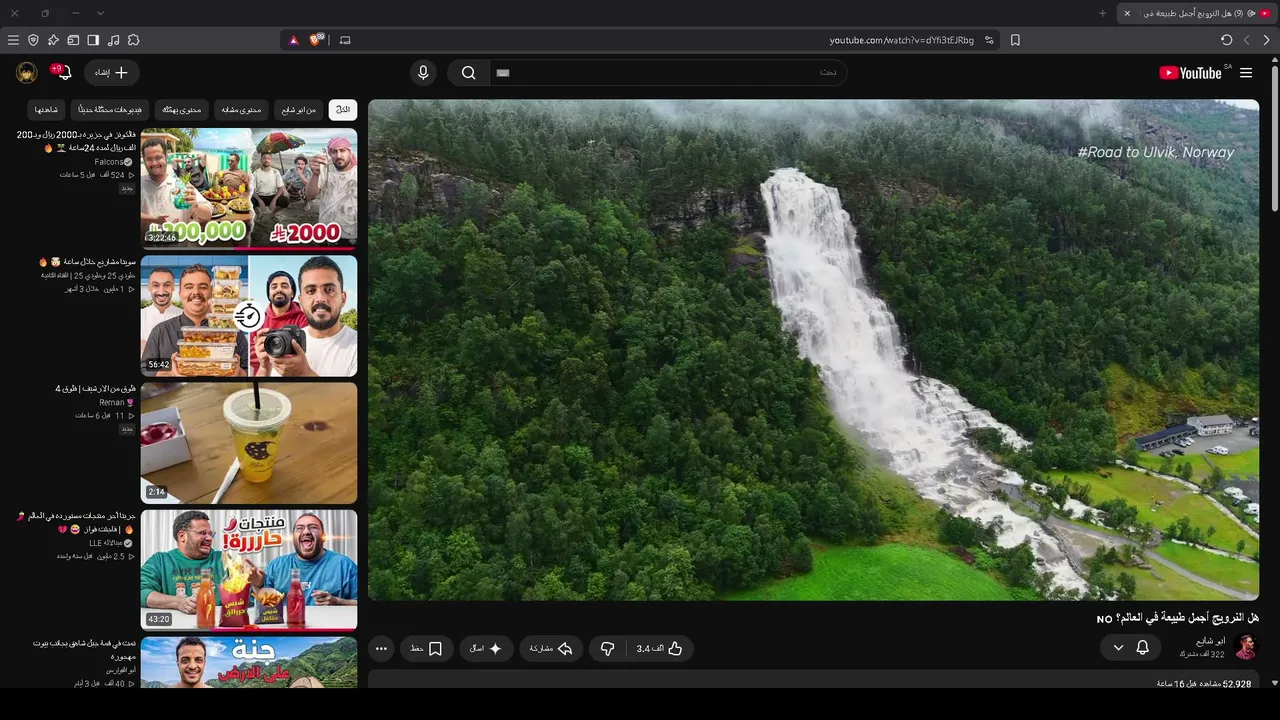This screenshot has height=720, width=1280.
Task: Open the account avatar menu
Action: click(27, 73)
